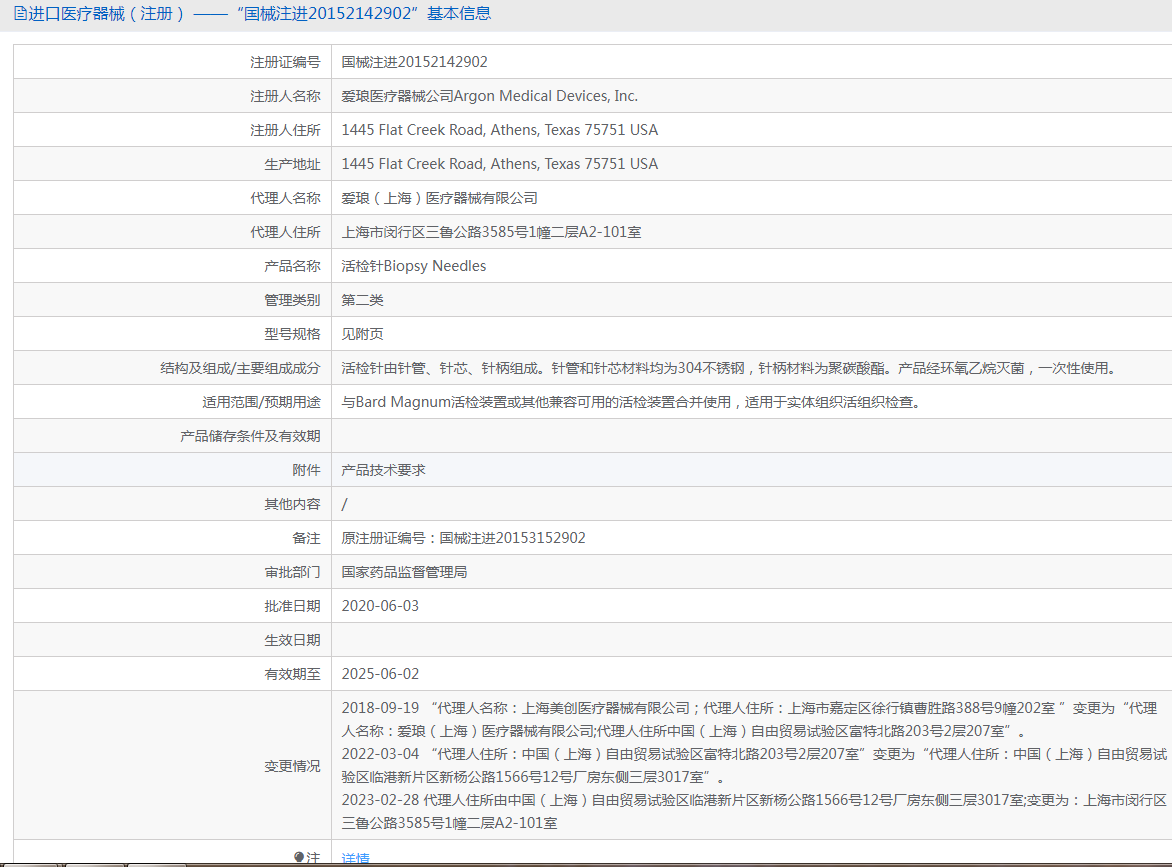Select the agent name 爱琅（上海）医疗器械有限公司 in 代理人名称 row
The width and height of the screenshot is (1172, 867).
(439, 198)
